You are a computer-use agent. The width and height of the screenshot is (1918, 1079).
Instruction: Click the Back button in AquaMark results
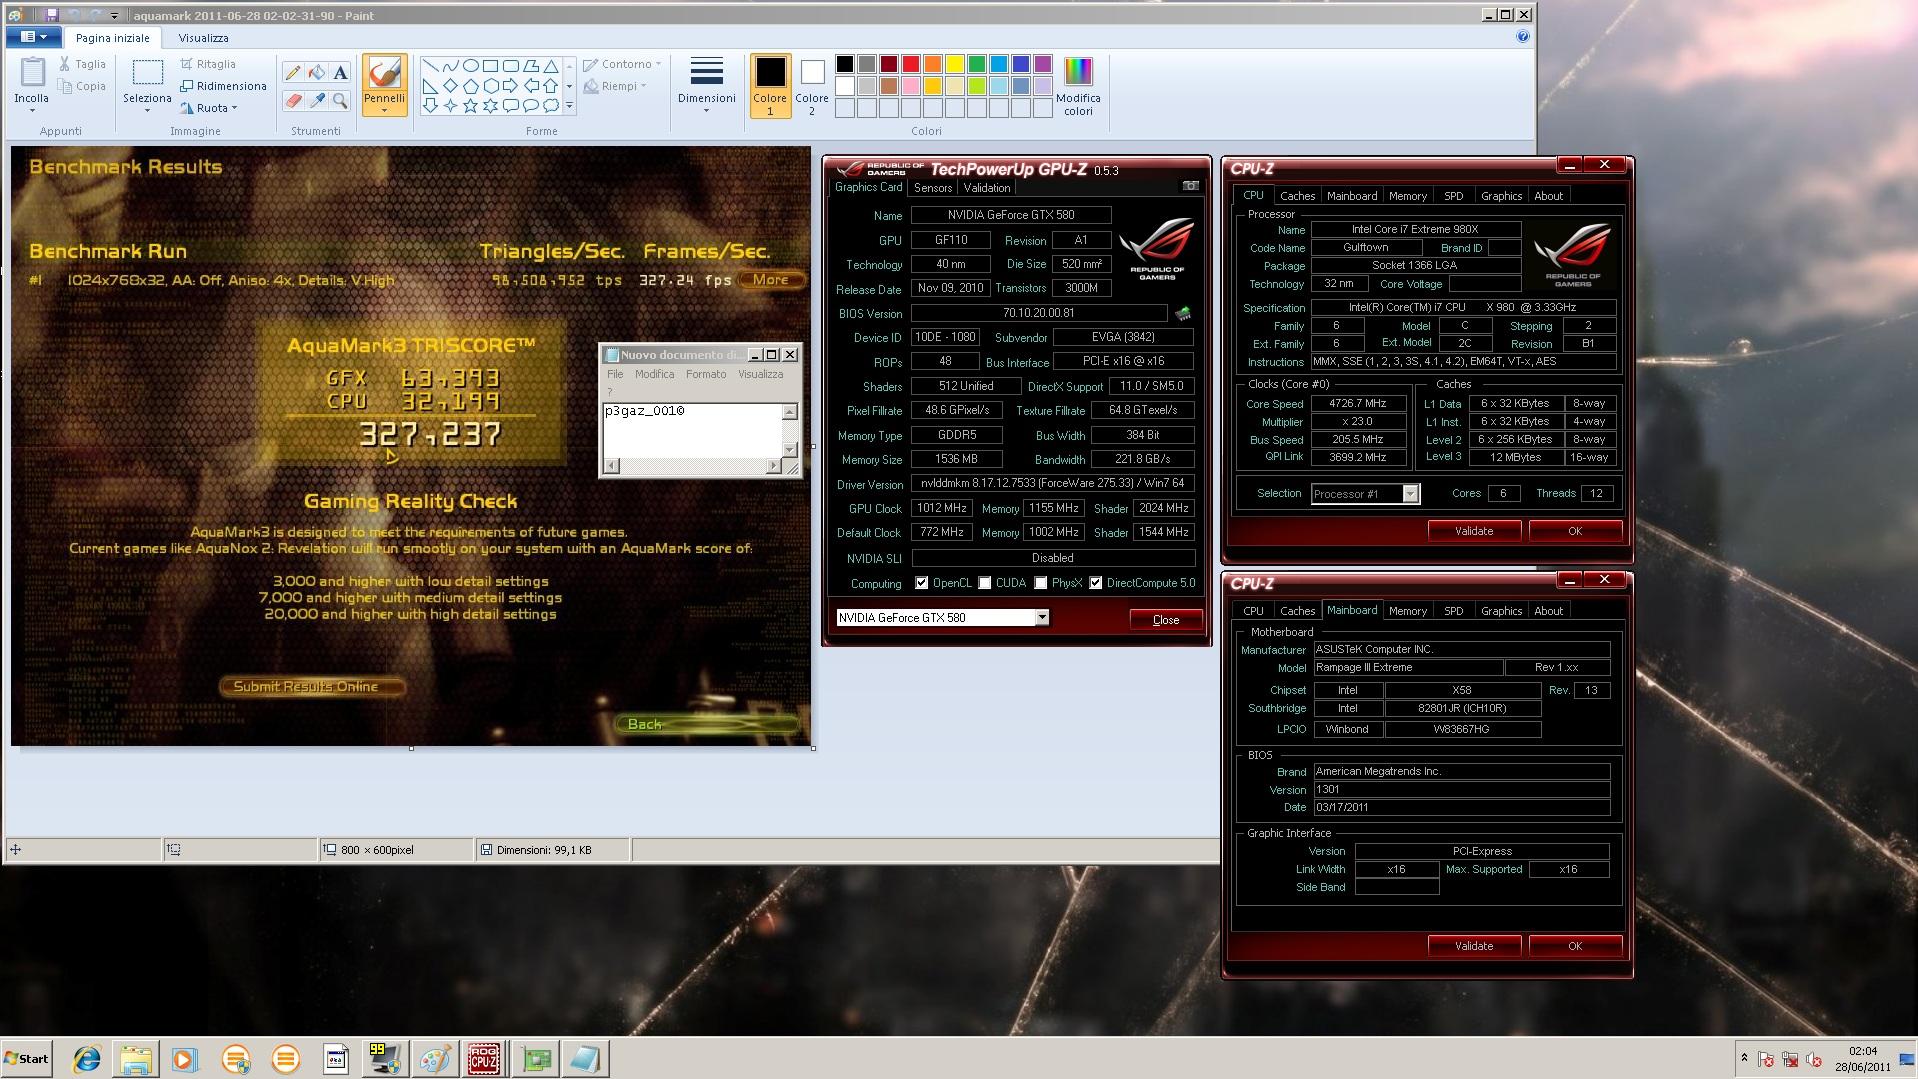(x=707, y=724)
